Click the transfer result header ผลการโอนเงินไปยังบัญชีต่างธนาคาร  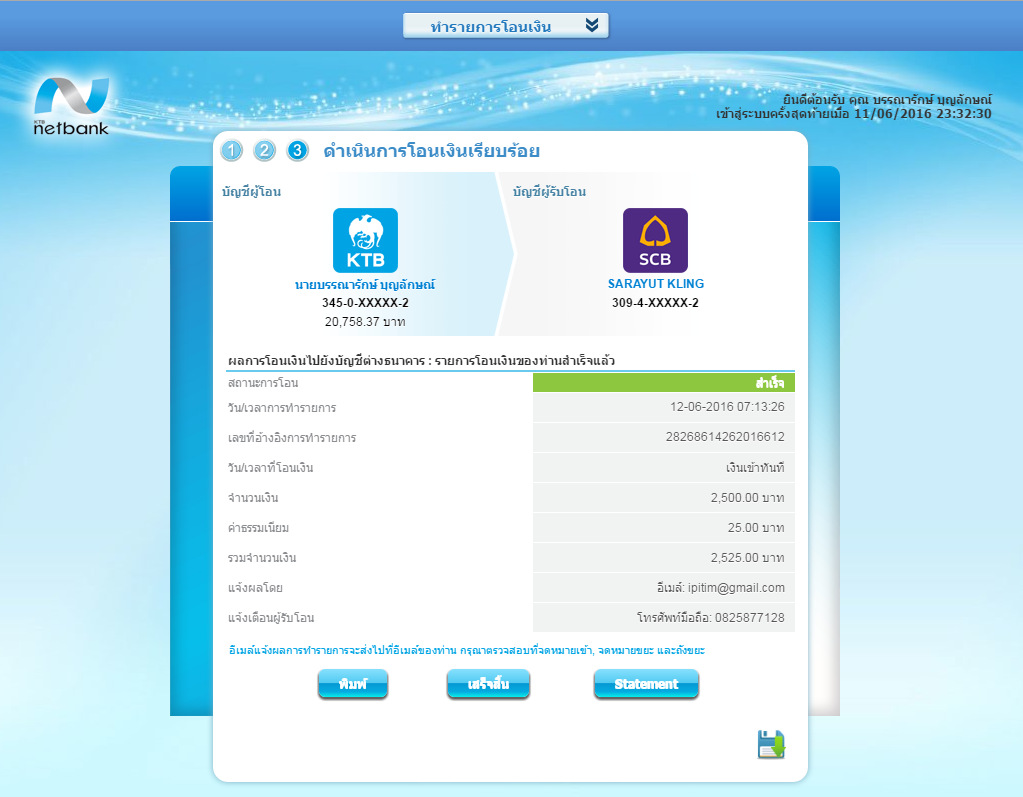pos(326,361)
